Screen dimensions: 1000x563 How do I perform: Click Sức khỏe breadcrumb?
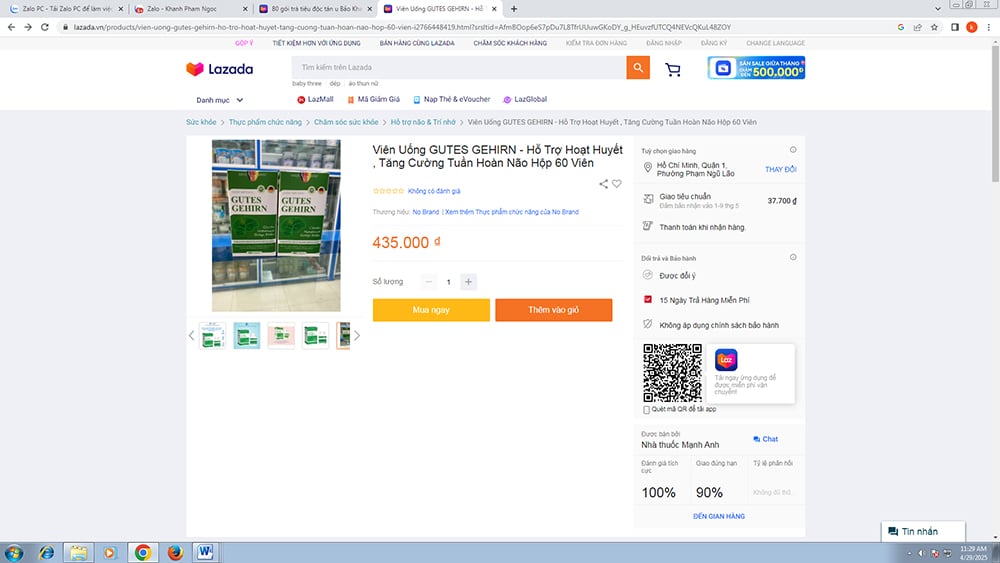(x=201, y=122)
